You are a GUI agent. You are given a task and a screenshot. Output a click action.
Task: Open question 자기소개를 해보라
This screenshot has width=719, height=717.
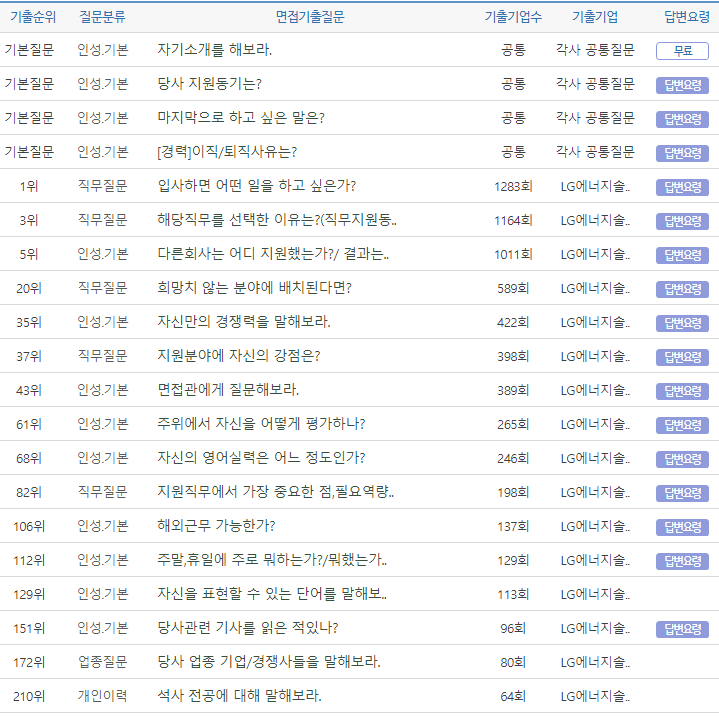coord(215,50)
